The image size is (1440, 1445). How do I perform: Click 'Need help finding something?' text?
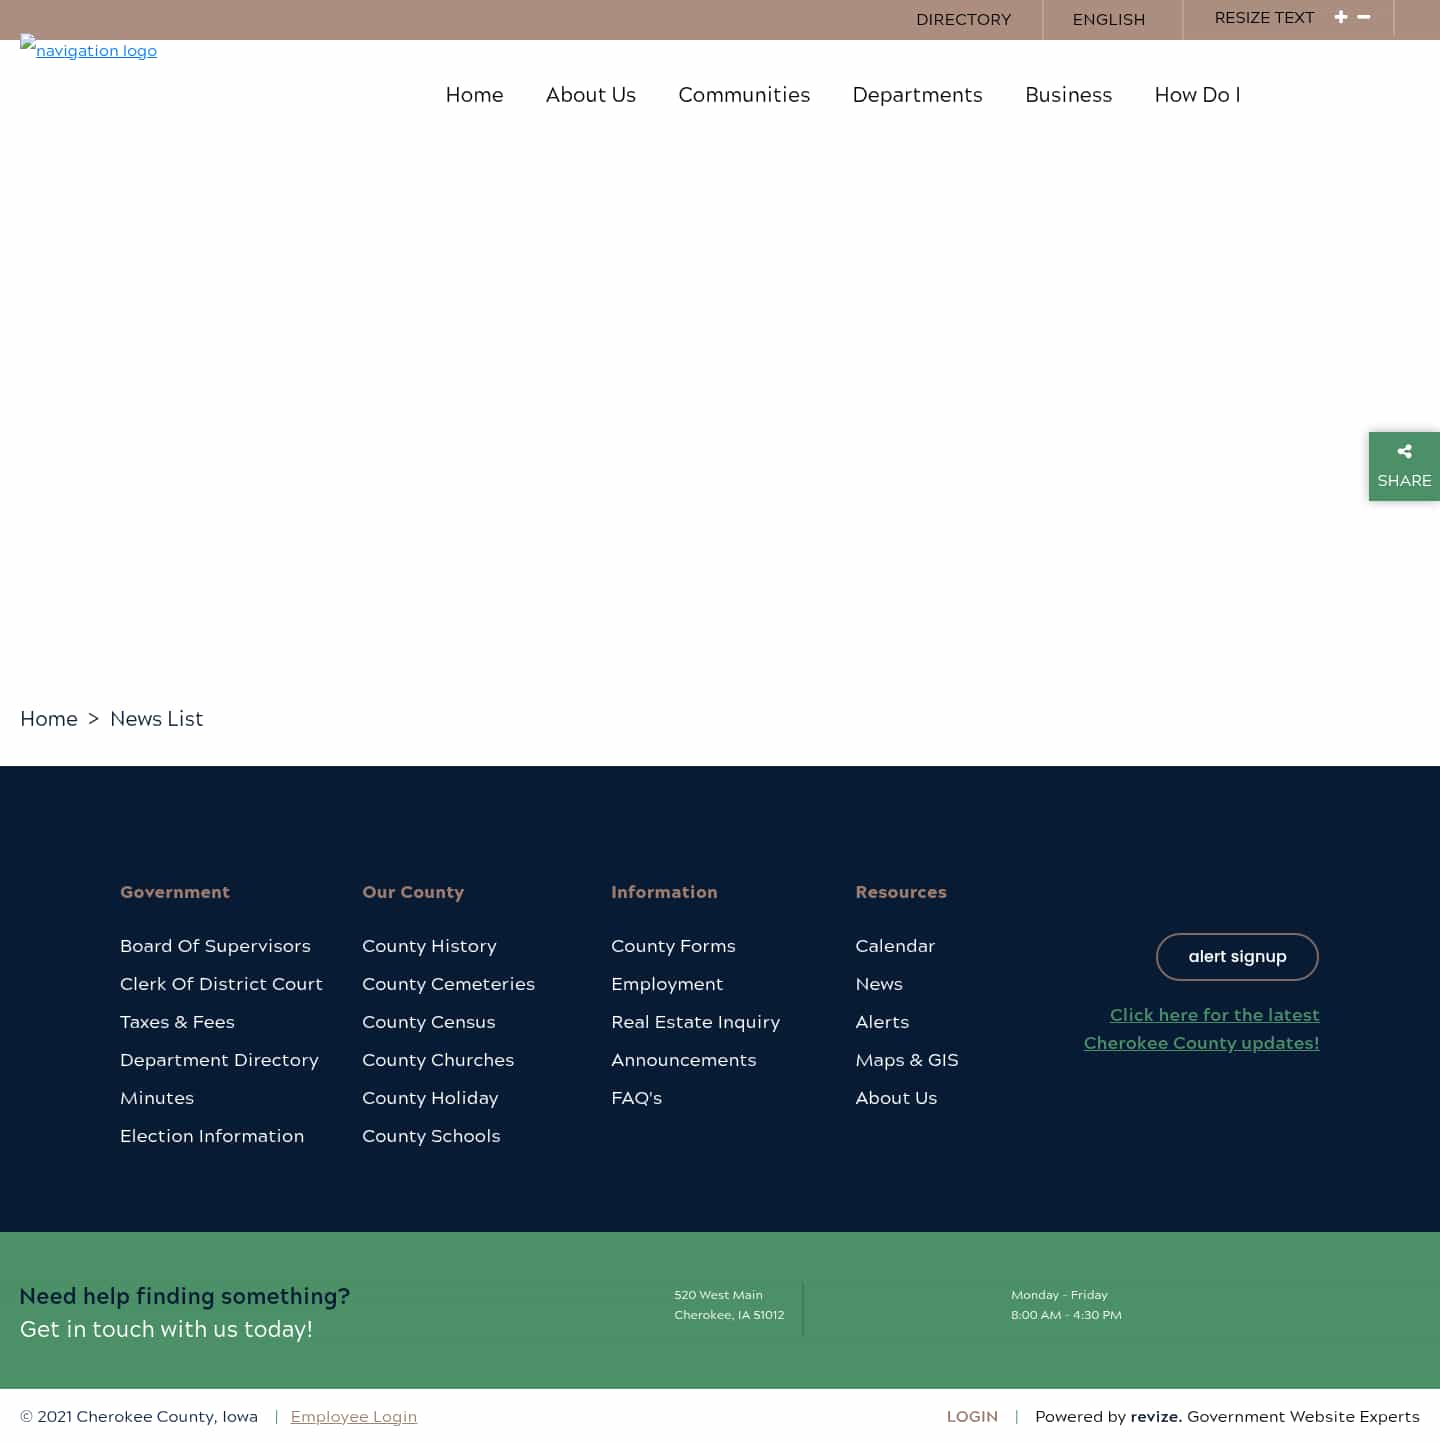click(185, 1296)
